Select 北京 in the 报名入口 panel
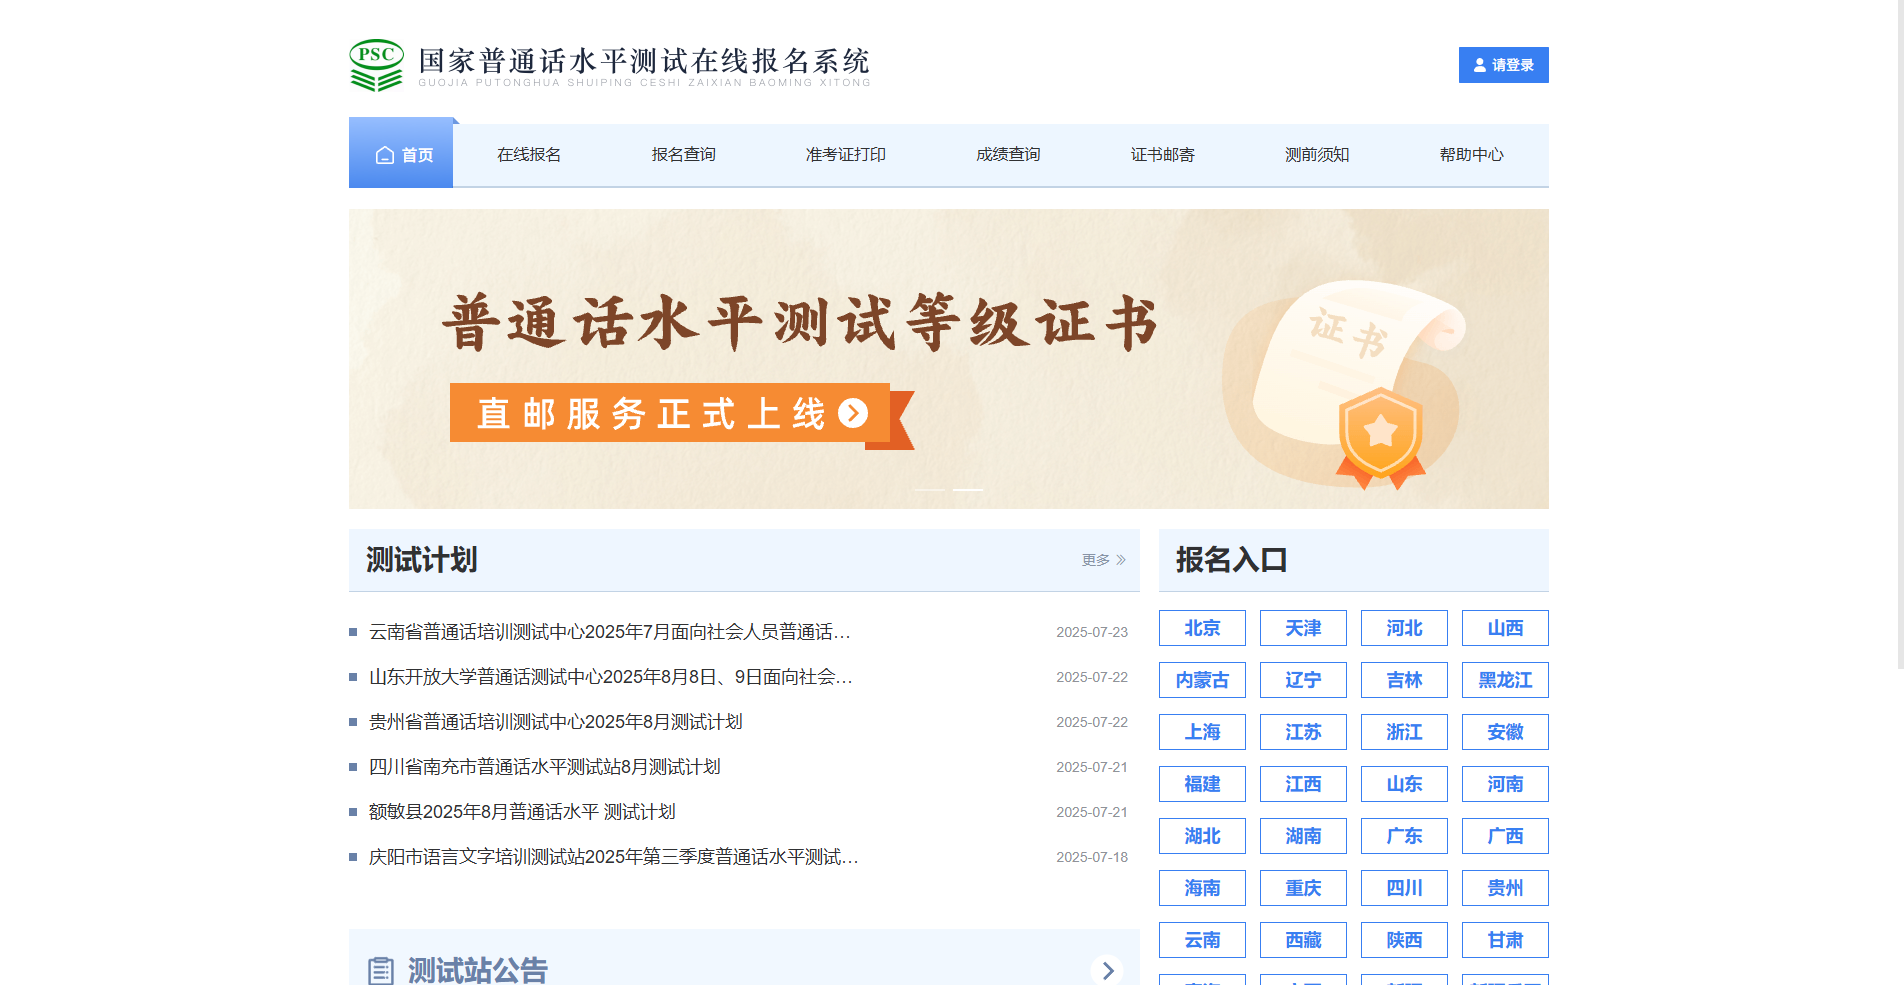 (1202, 628)
